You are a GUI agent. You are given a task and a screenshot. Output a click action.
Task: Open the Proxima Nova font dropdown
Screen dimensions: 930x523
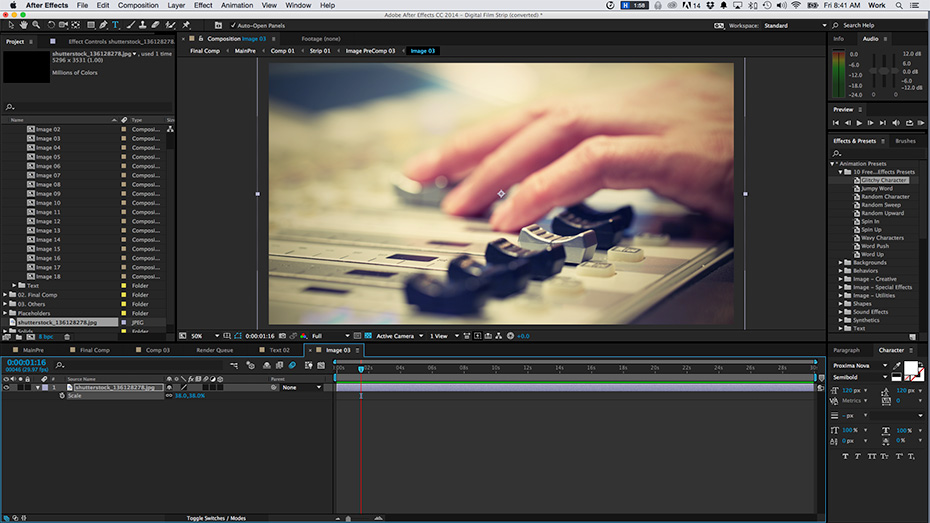[860, 365]
